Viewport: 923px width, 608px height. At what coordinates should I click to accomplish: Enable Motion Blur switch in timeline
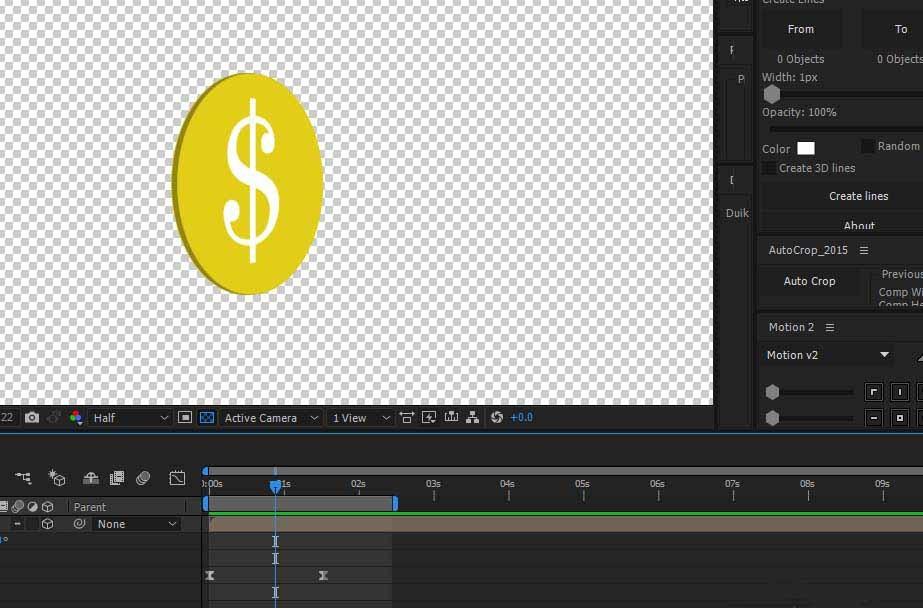coord(143,478)
